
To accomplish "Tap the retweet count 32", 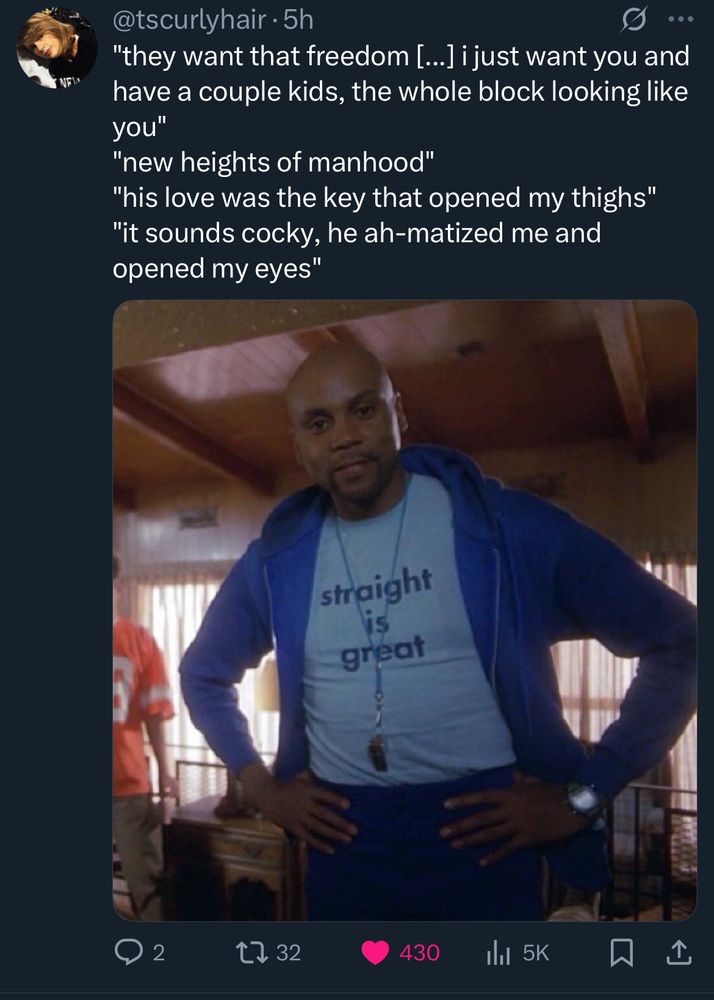I will [x=288, y=953].
